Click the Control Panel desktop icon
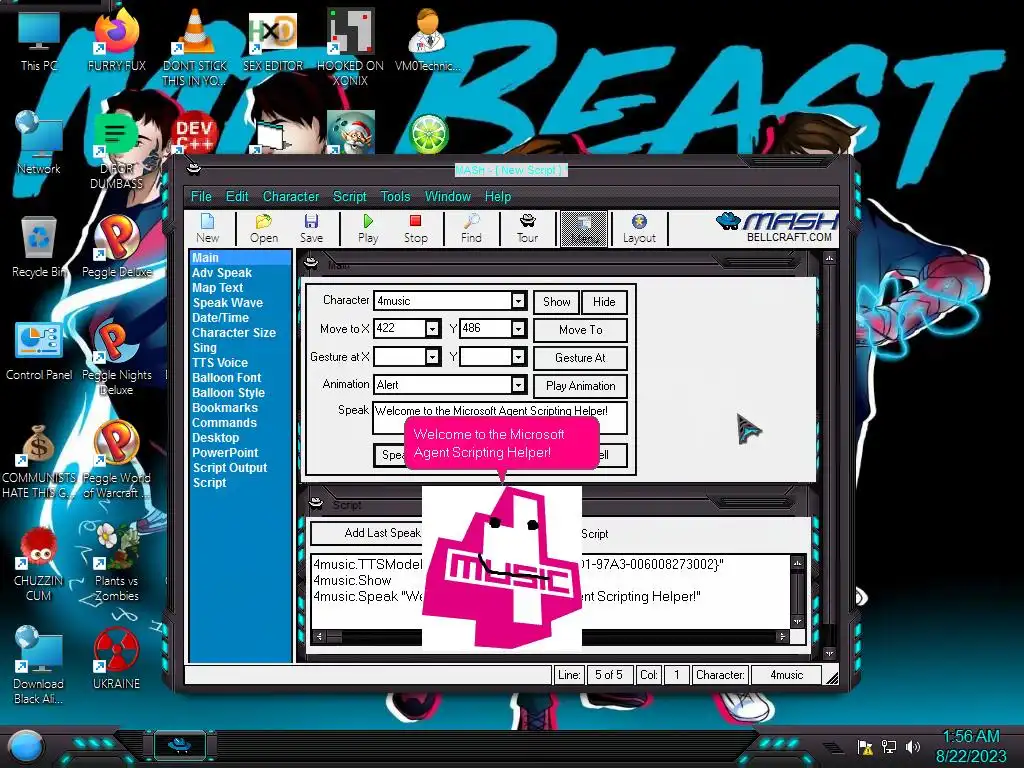 point(39,353)
